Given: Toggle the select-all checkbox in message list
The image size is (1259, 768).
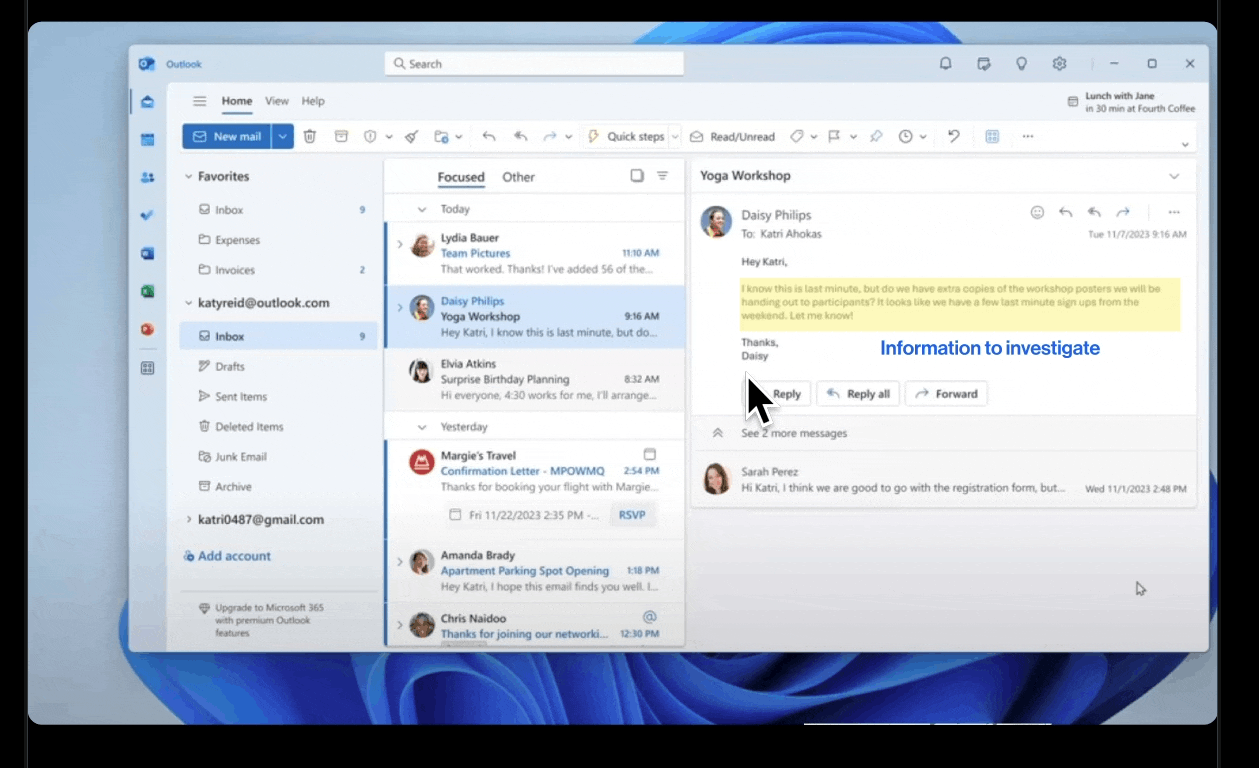Looking at the screenshot, I should tap(637, 176).
